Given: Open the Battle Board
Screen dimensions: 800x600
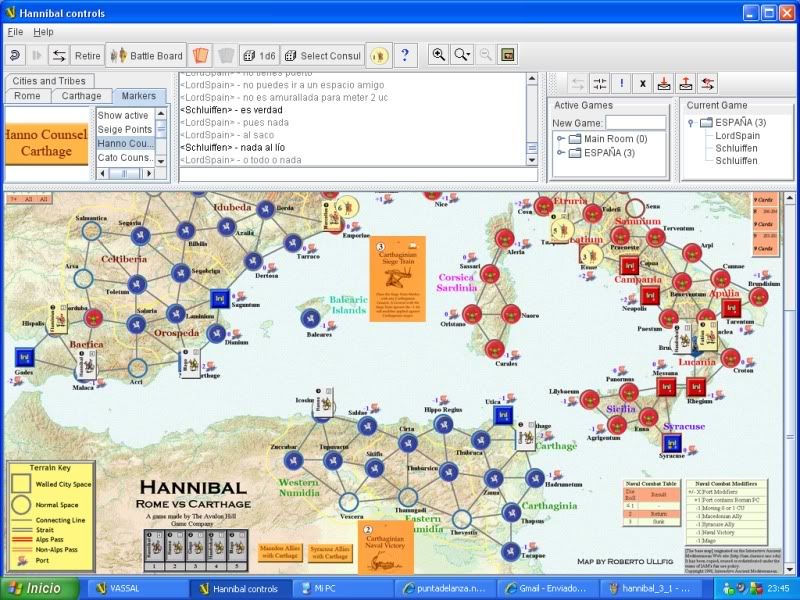Looking at the screenshot, I should 146,56.
